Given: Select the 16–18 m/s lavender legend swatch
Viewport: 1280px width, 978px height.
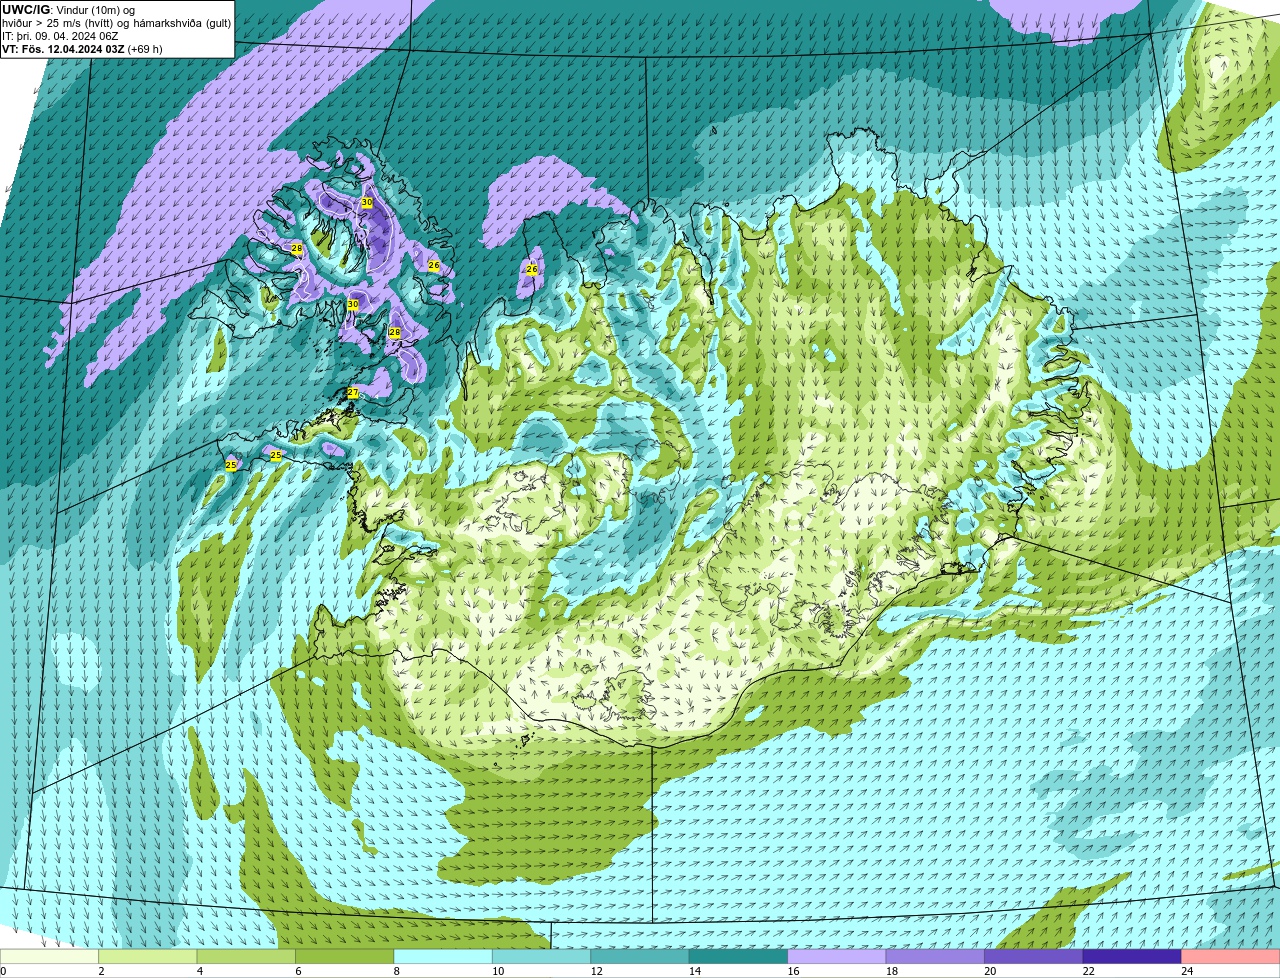Looking at the screenshot, I should click(838, 956).
